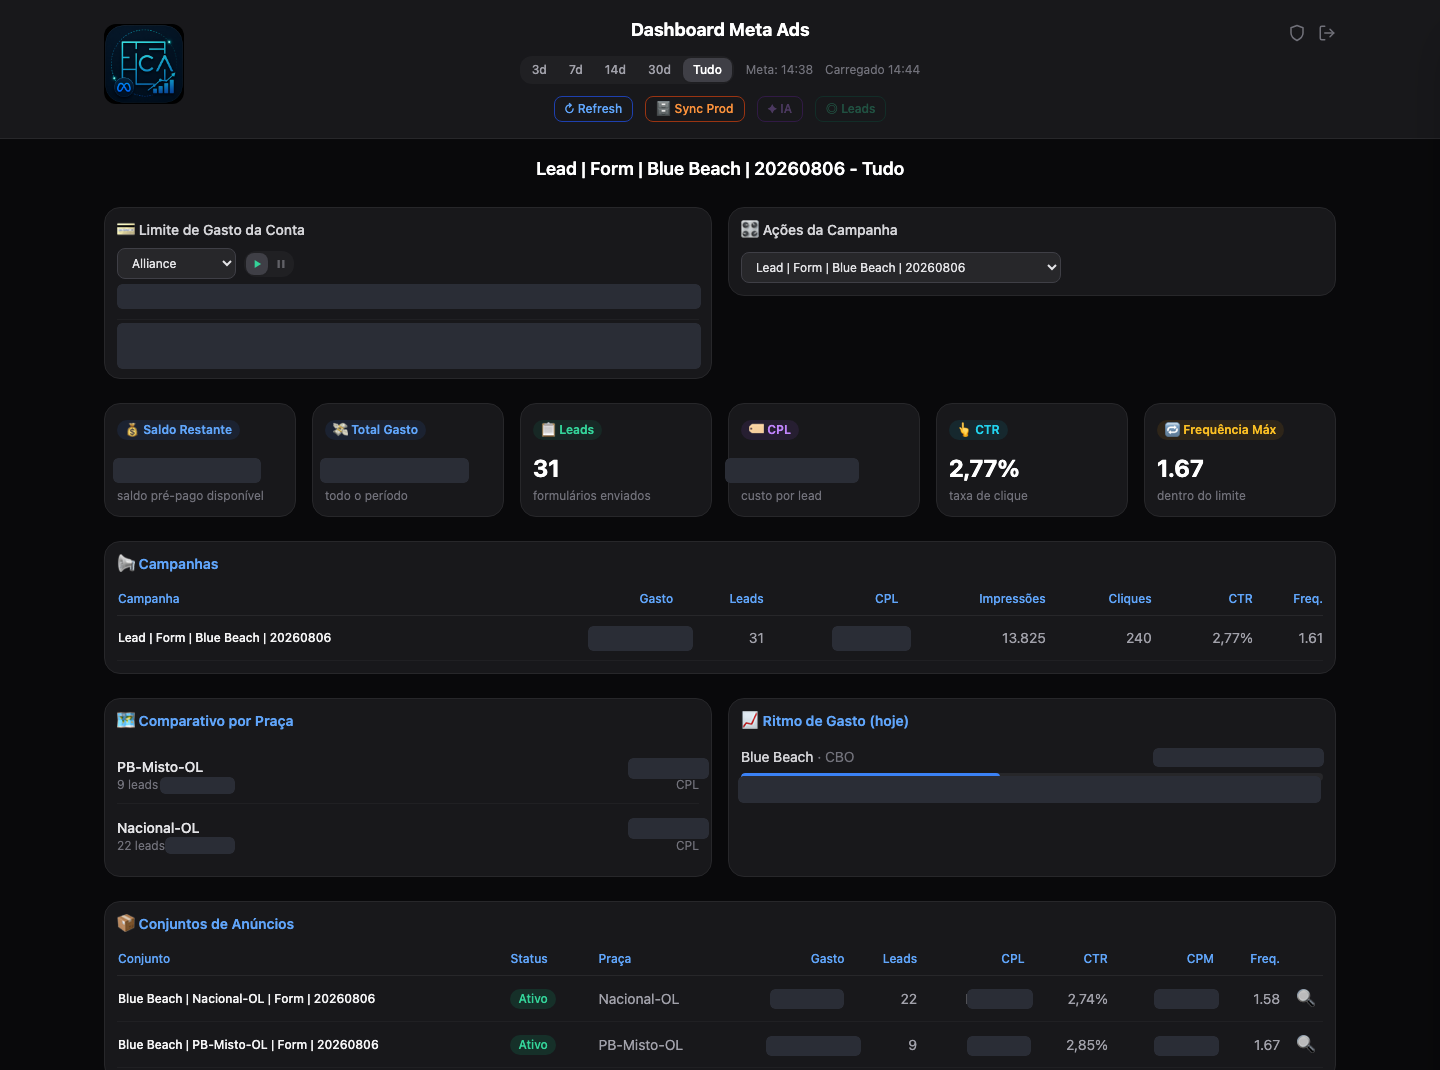Sort campaigns by Cliques column
This screenshot has height=1070, width=1440.
pyautogui.click(x=1130, y=599)
